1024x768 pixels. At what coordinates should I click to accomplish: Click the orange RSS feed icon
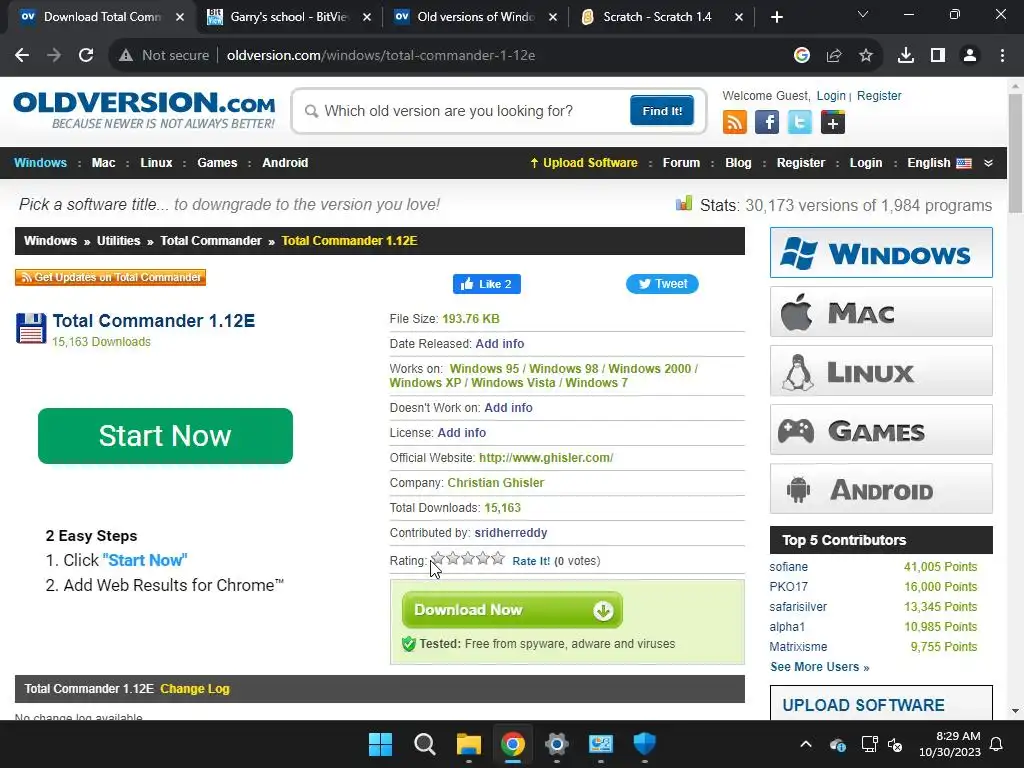(x=735, y=122)
